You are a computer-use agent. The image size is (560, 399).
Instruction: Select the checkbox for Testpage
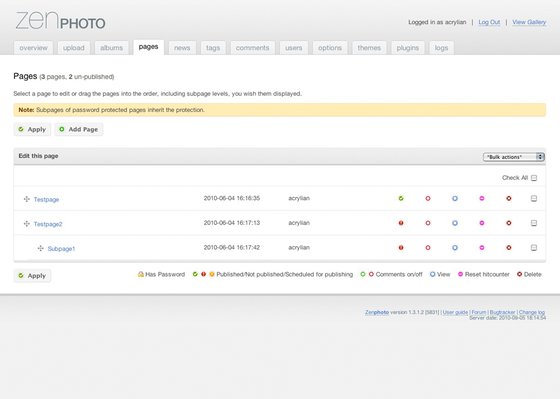(x=534, y=198)
